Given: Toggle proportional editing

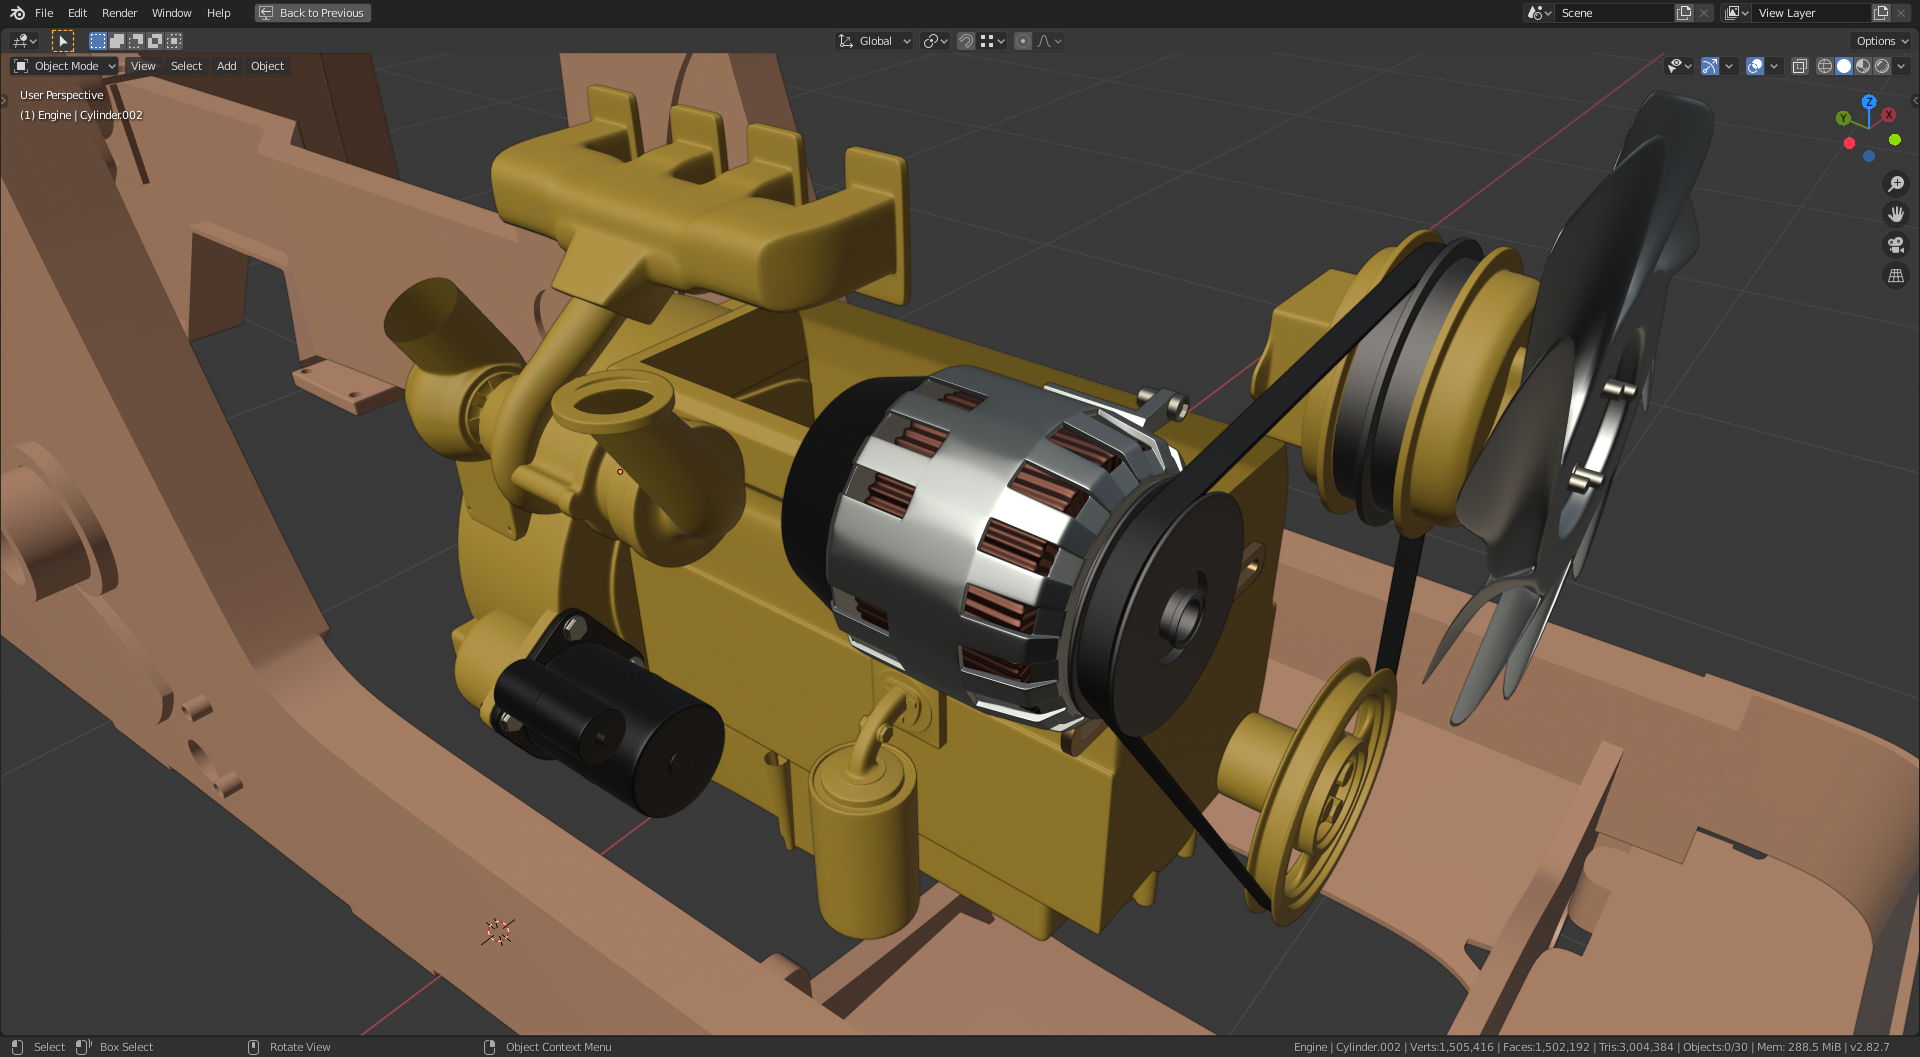Looking at the screenshot, I should (x=1023, y=41).
